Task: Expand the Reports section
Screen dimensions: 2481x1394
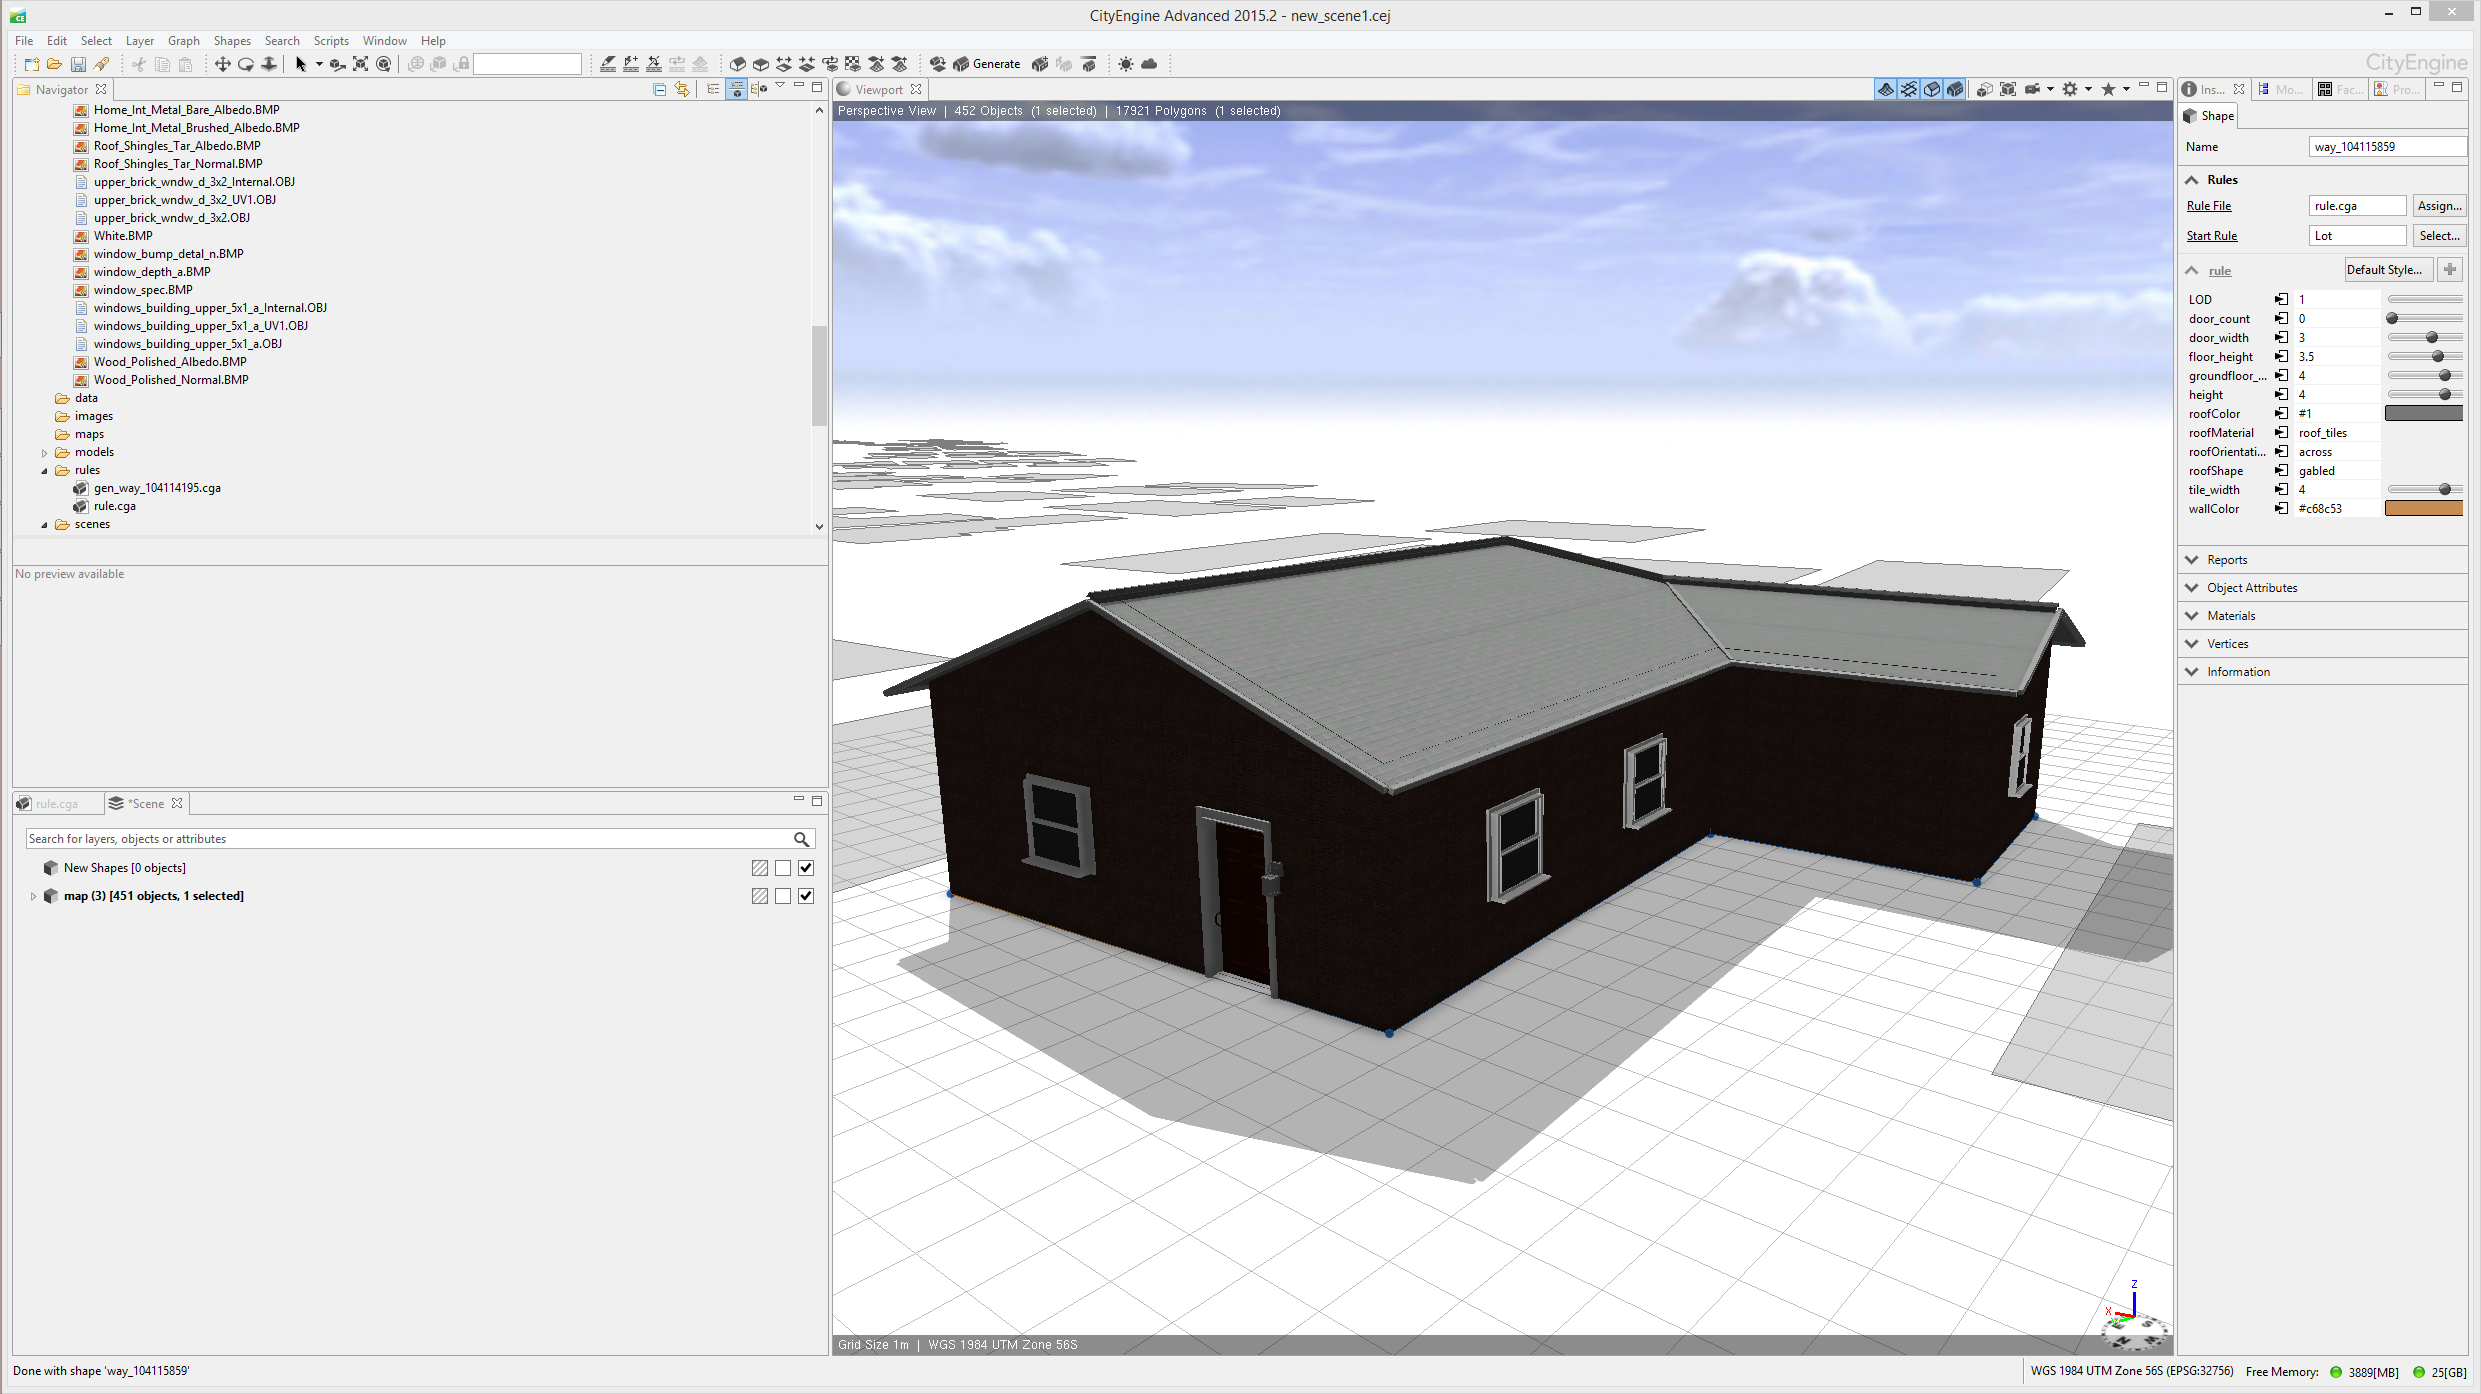Action: tap(2192, 560)
